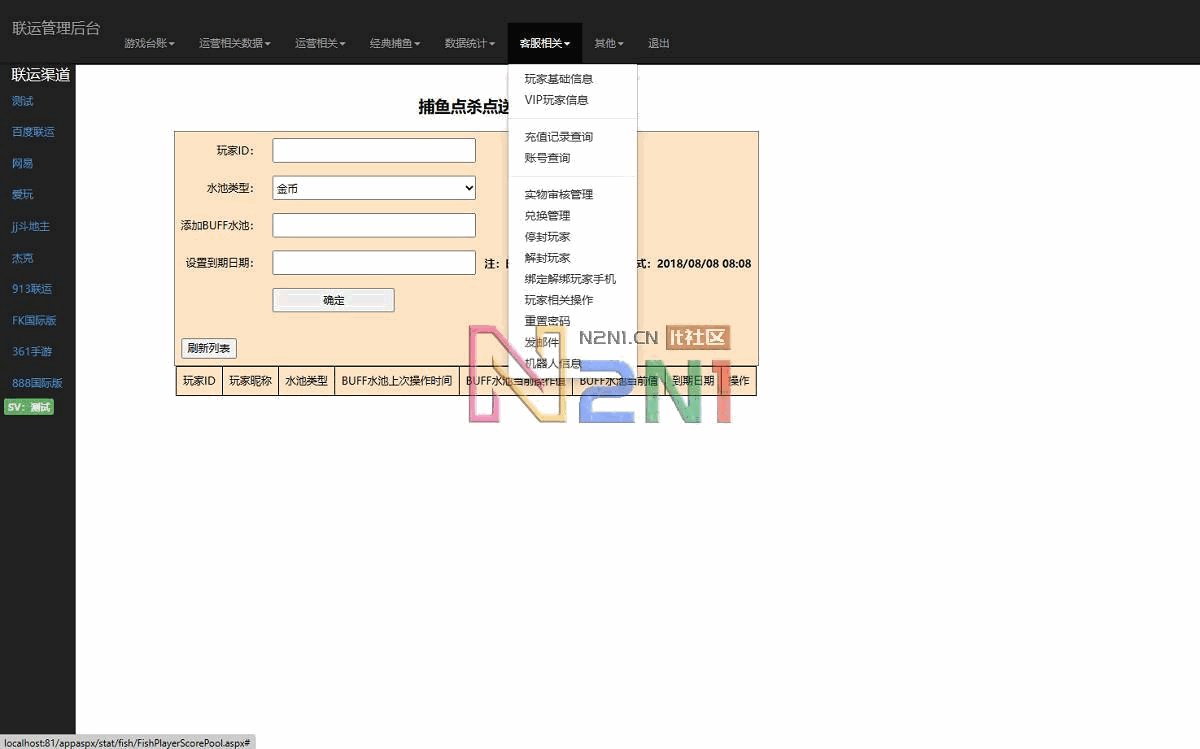Select 玩家基础信息 from the open menu
The image size is (1200, 749).
click(x=557, y=78)
